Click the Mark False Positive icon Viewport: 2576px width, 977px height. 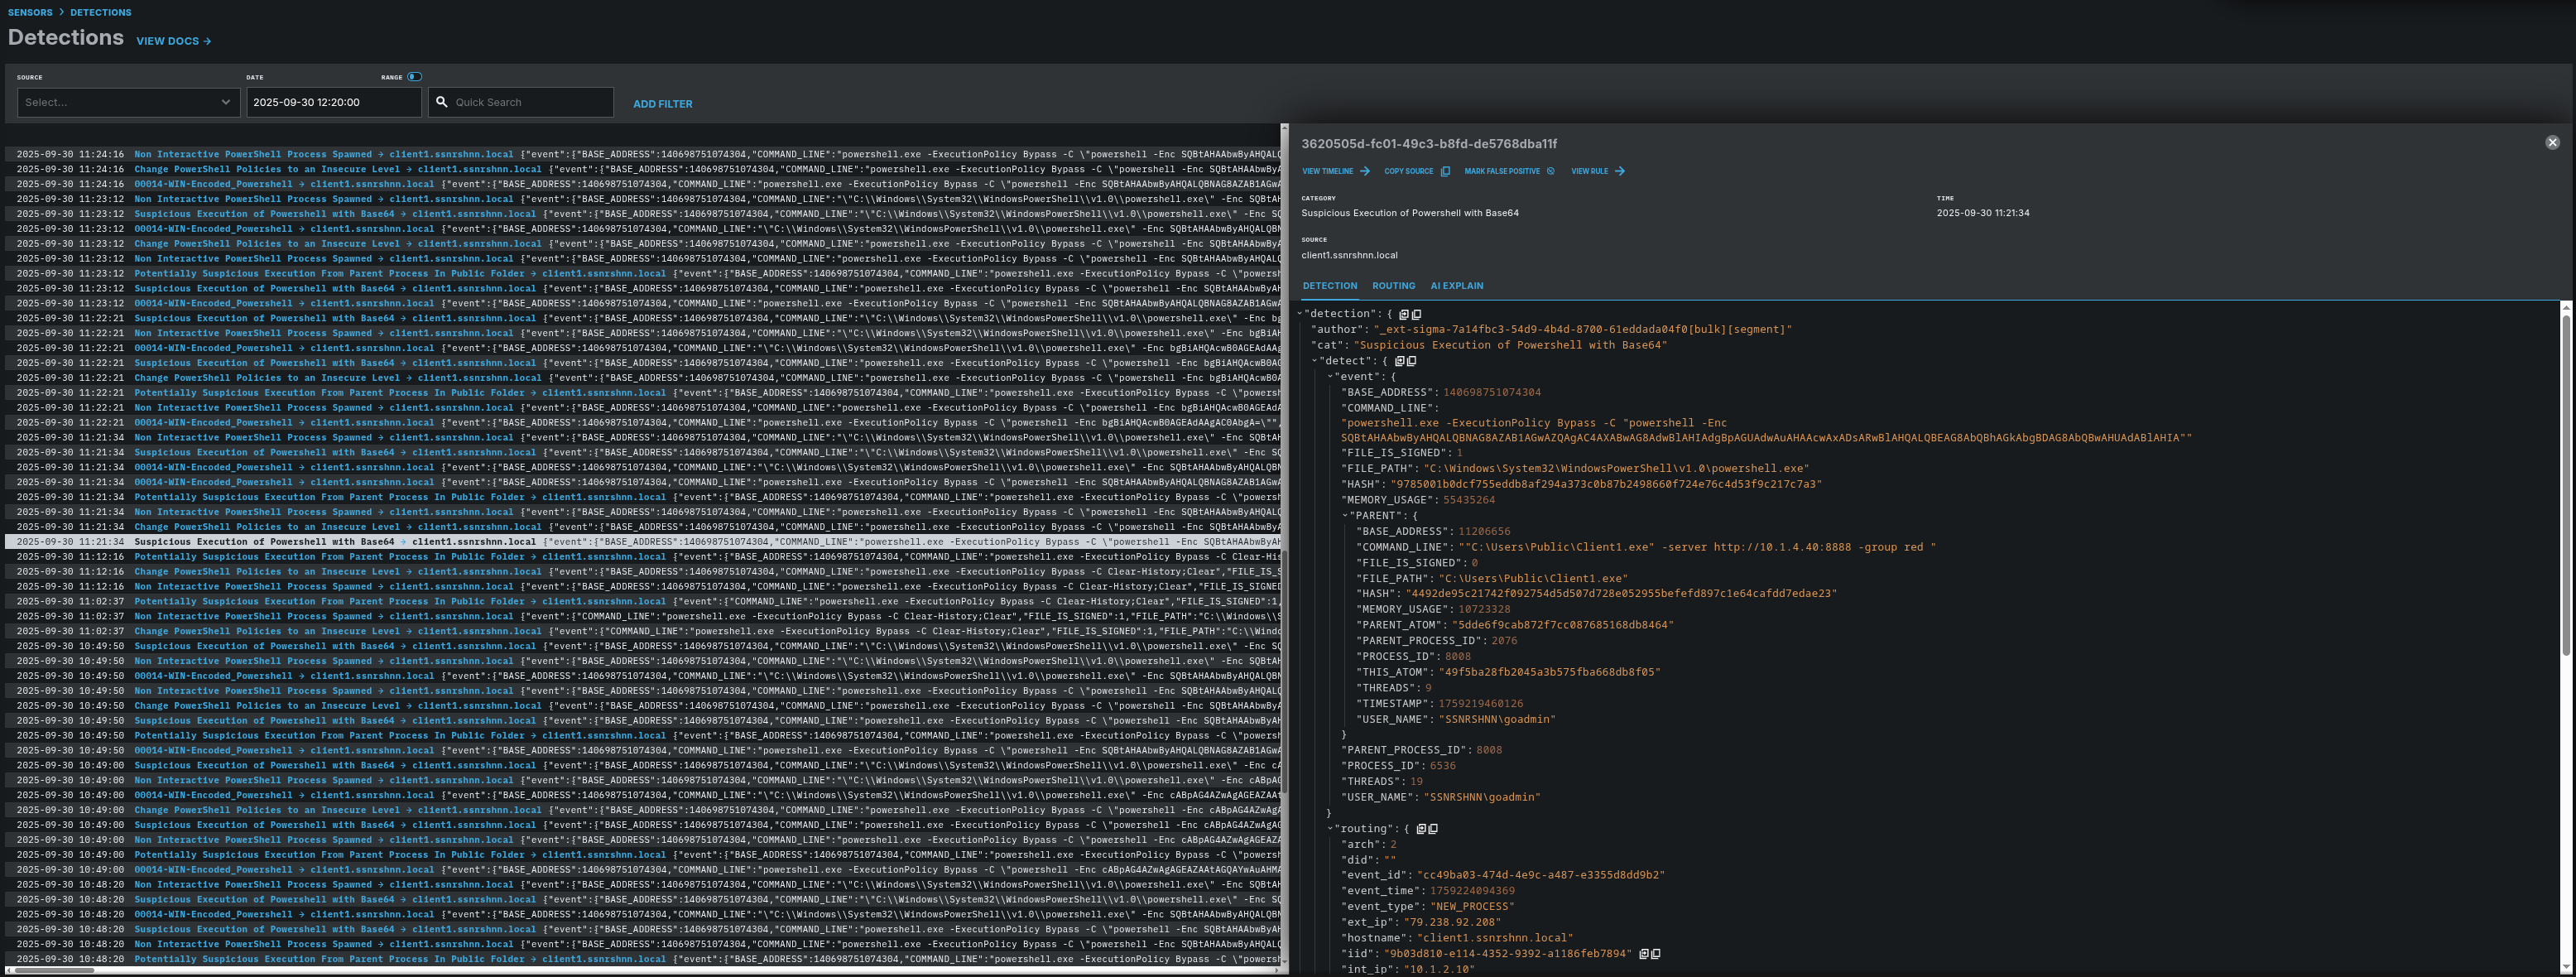[x=1550, y=172]
